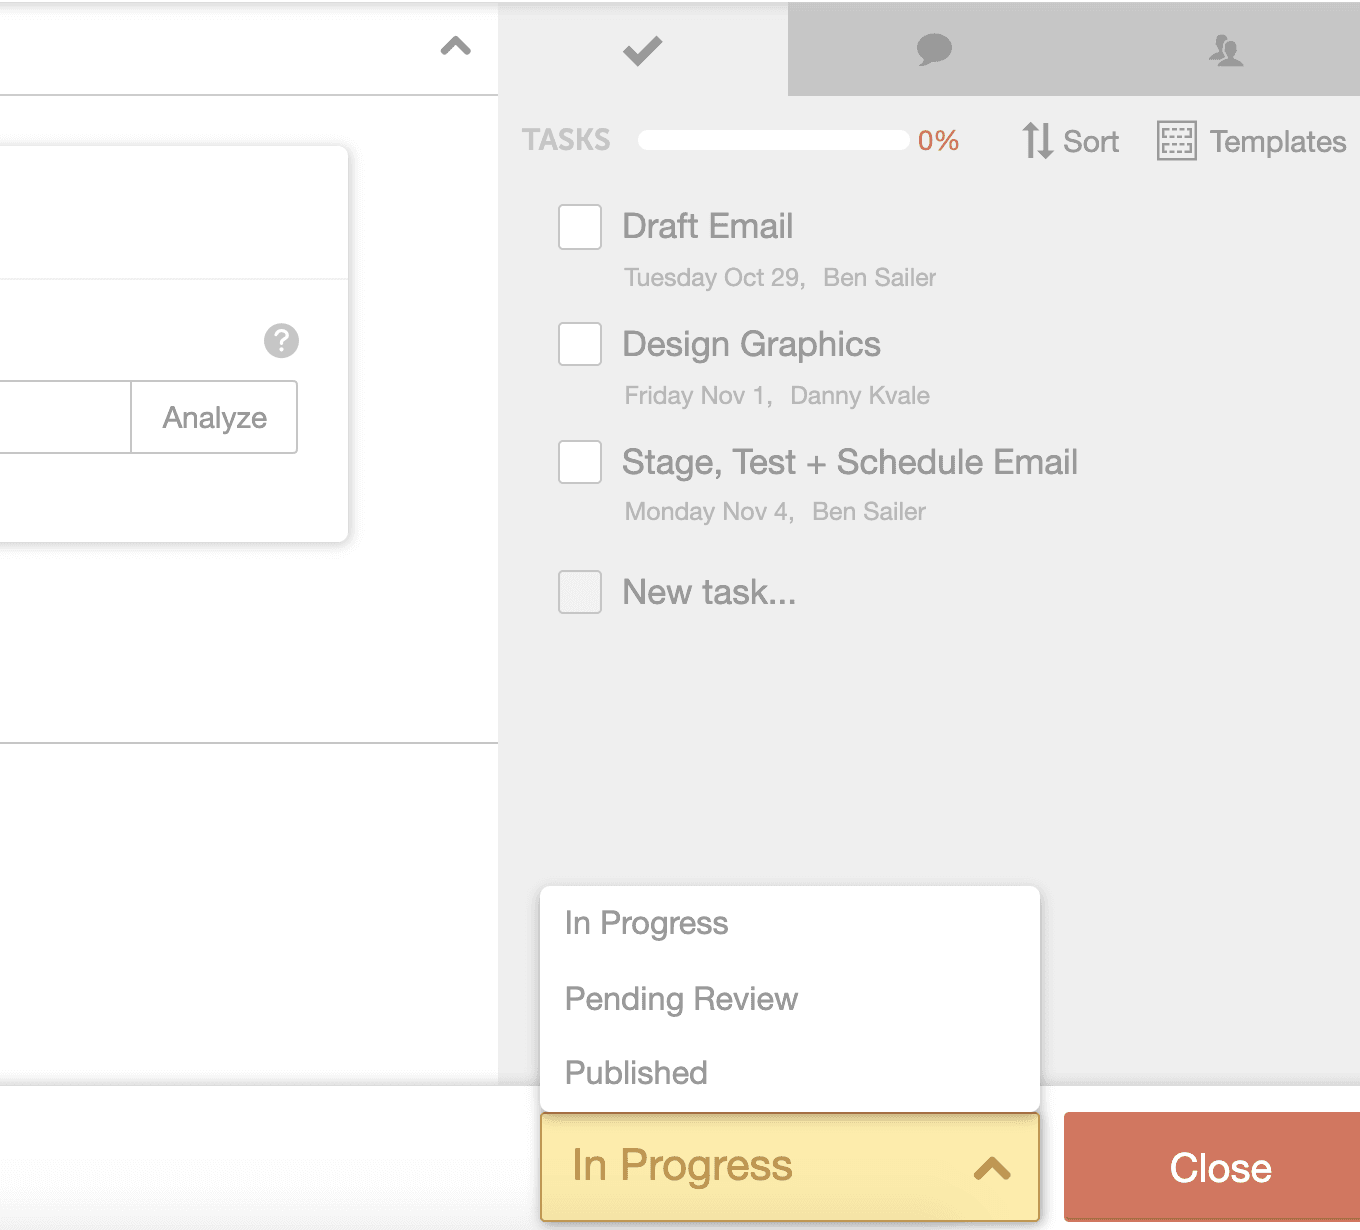Collapse the panel with the top chevron
Image resolution: width=1360 pixels, height=1230 pixels.
[x=456, y=46]
